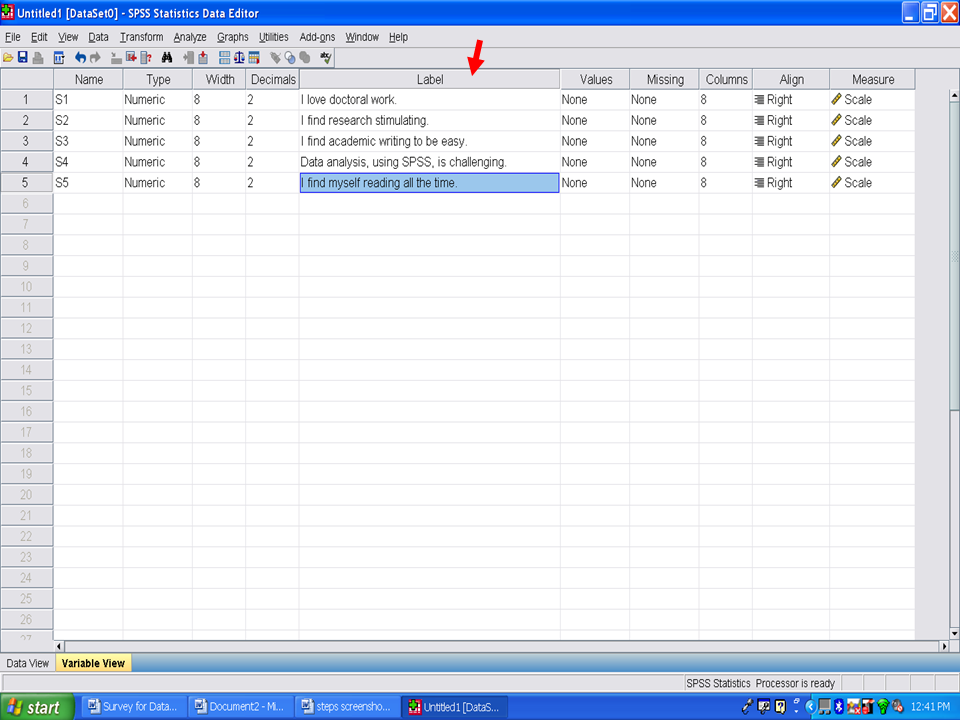Screen dimensions: 960x720
Task: Switch to the Data View tab
Action: coord(27,663)
